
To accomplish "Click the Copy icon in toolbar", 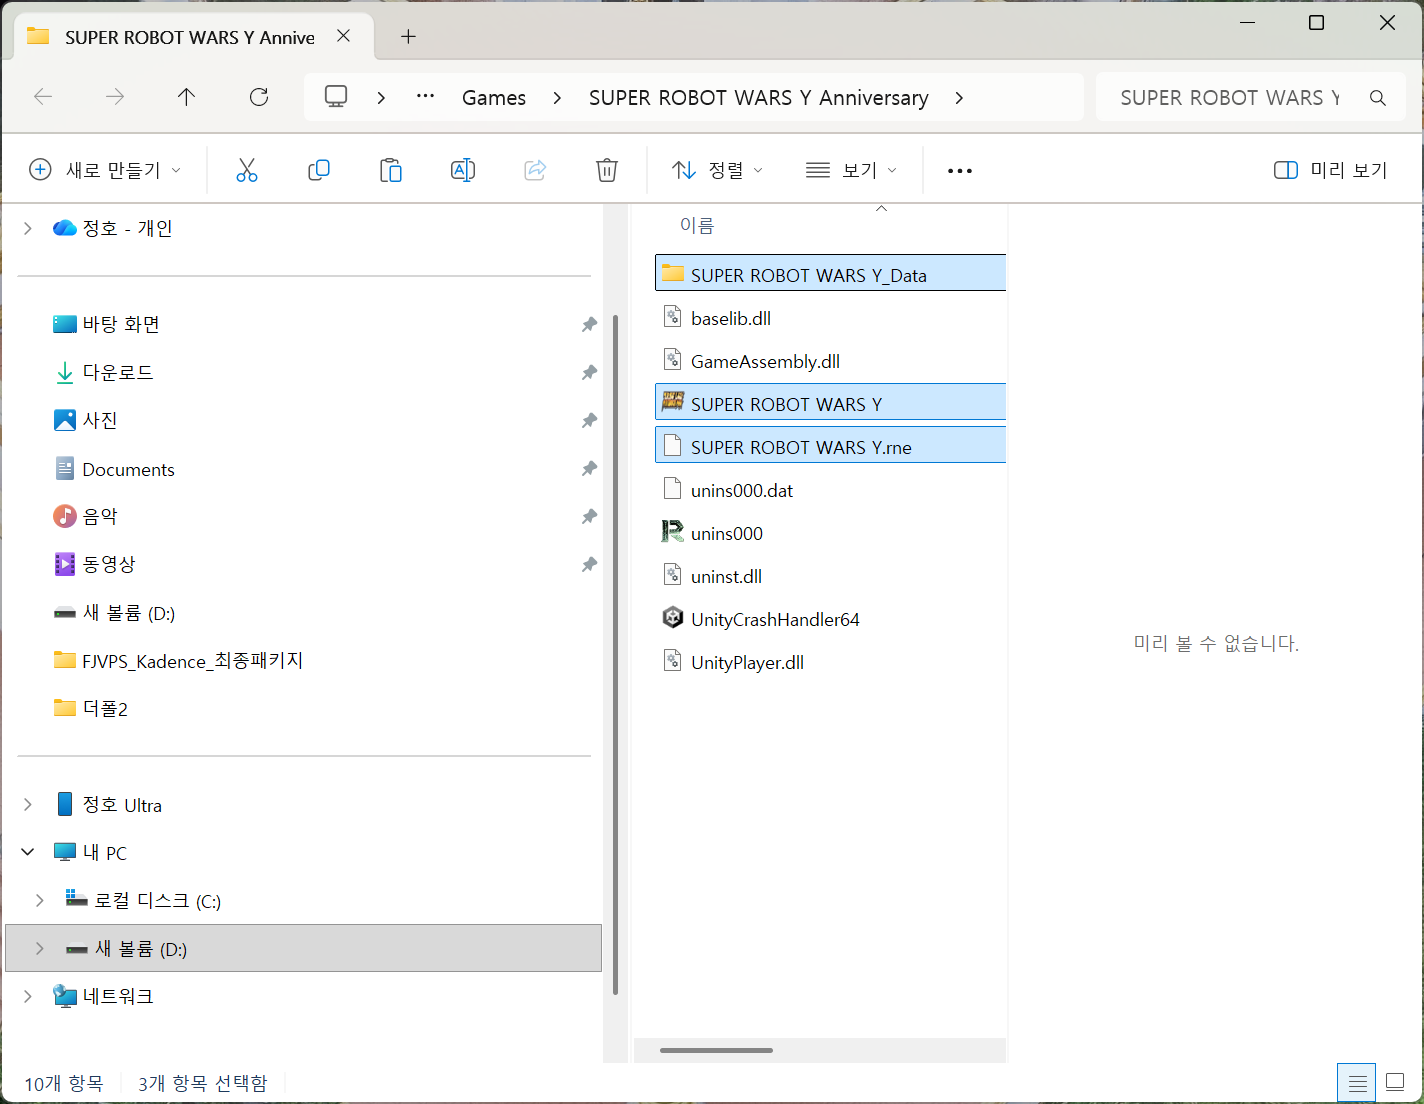I will pos(319,170).
